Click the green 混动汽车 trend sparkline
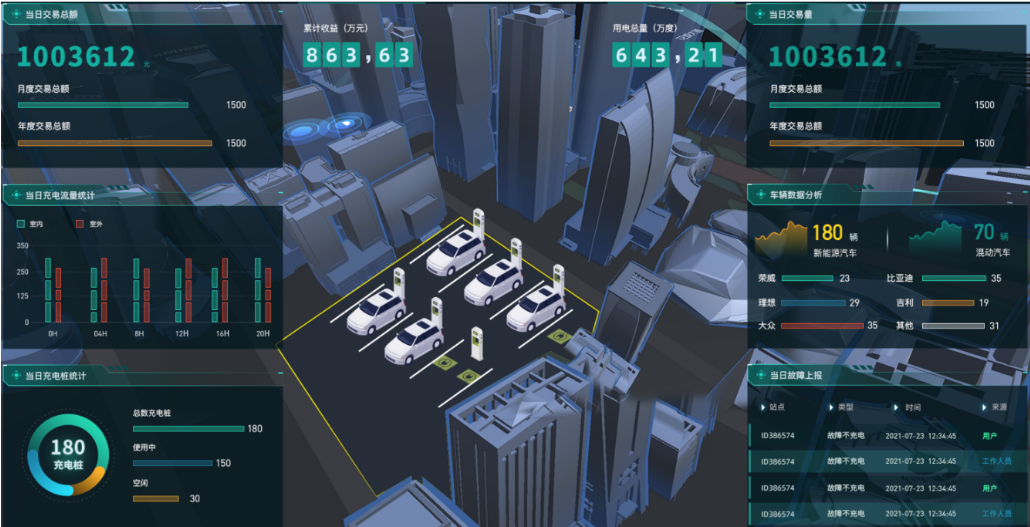The image size is (1030, 527). tap(935, 238)
